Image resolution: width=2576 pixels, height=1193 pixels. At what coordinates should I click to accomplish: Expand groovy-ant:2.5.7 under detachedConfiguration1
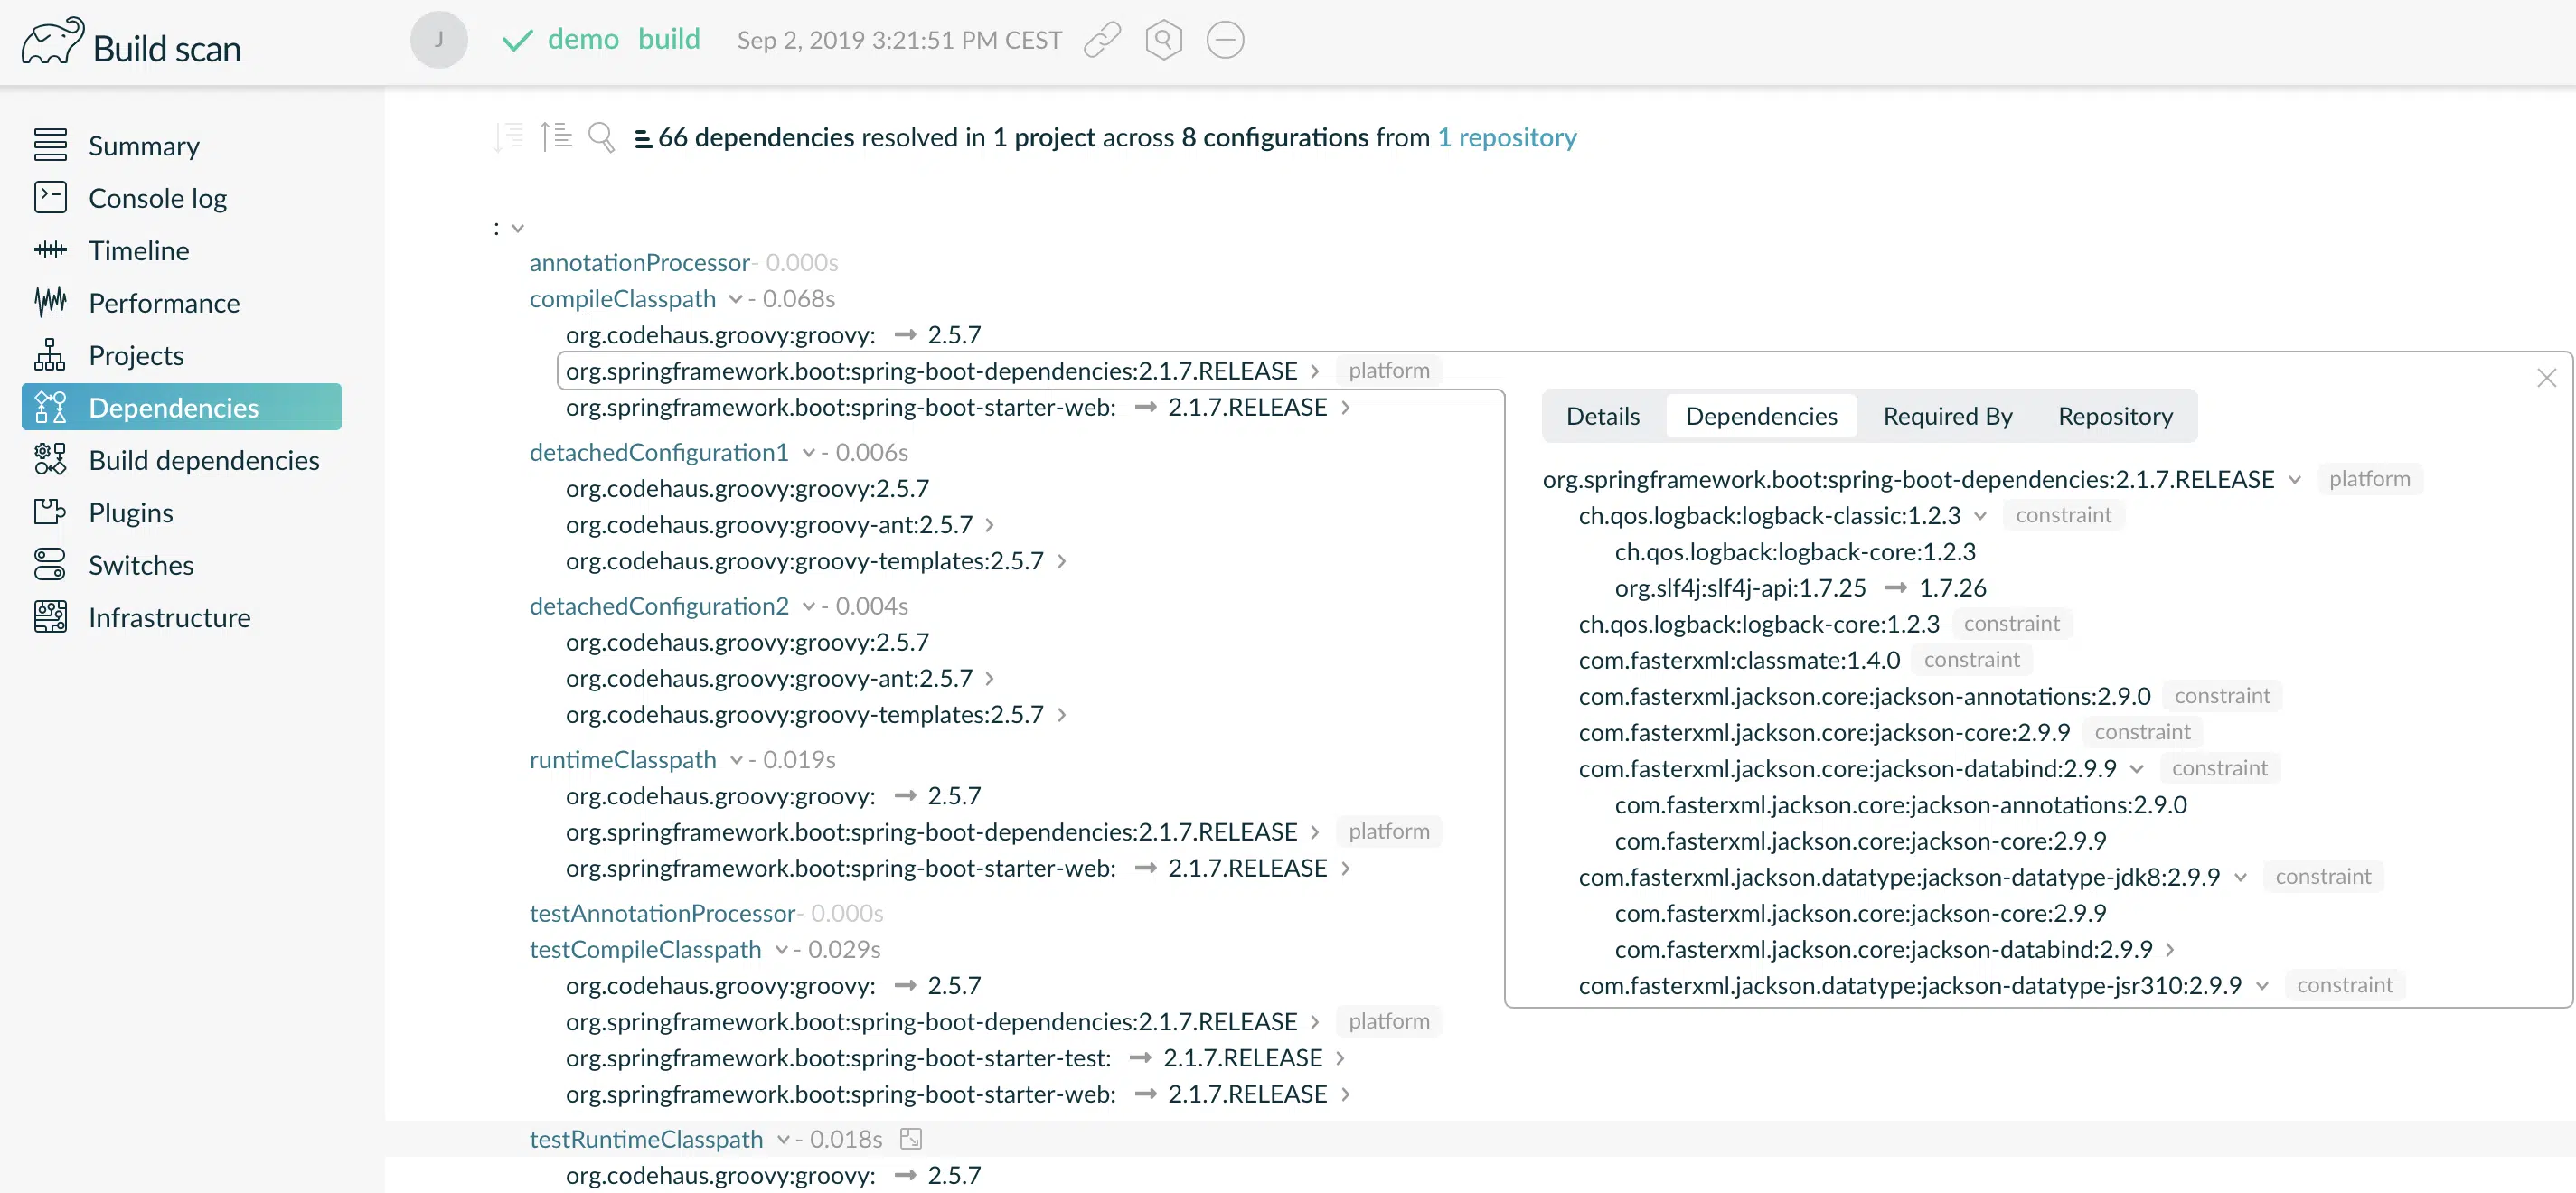[989, 525]
